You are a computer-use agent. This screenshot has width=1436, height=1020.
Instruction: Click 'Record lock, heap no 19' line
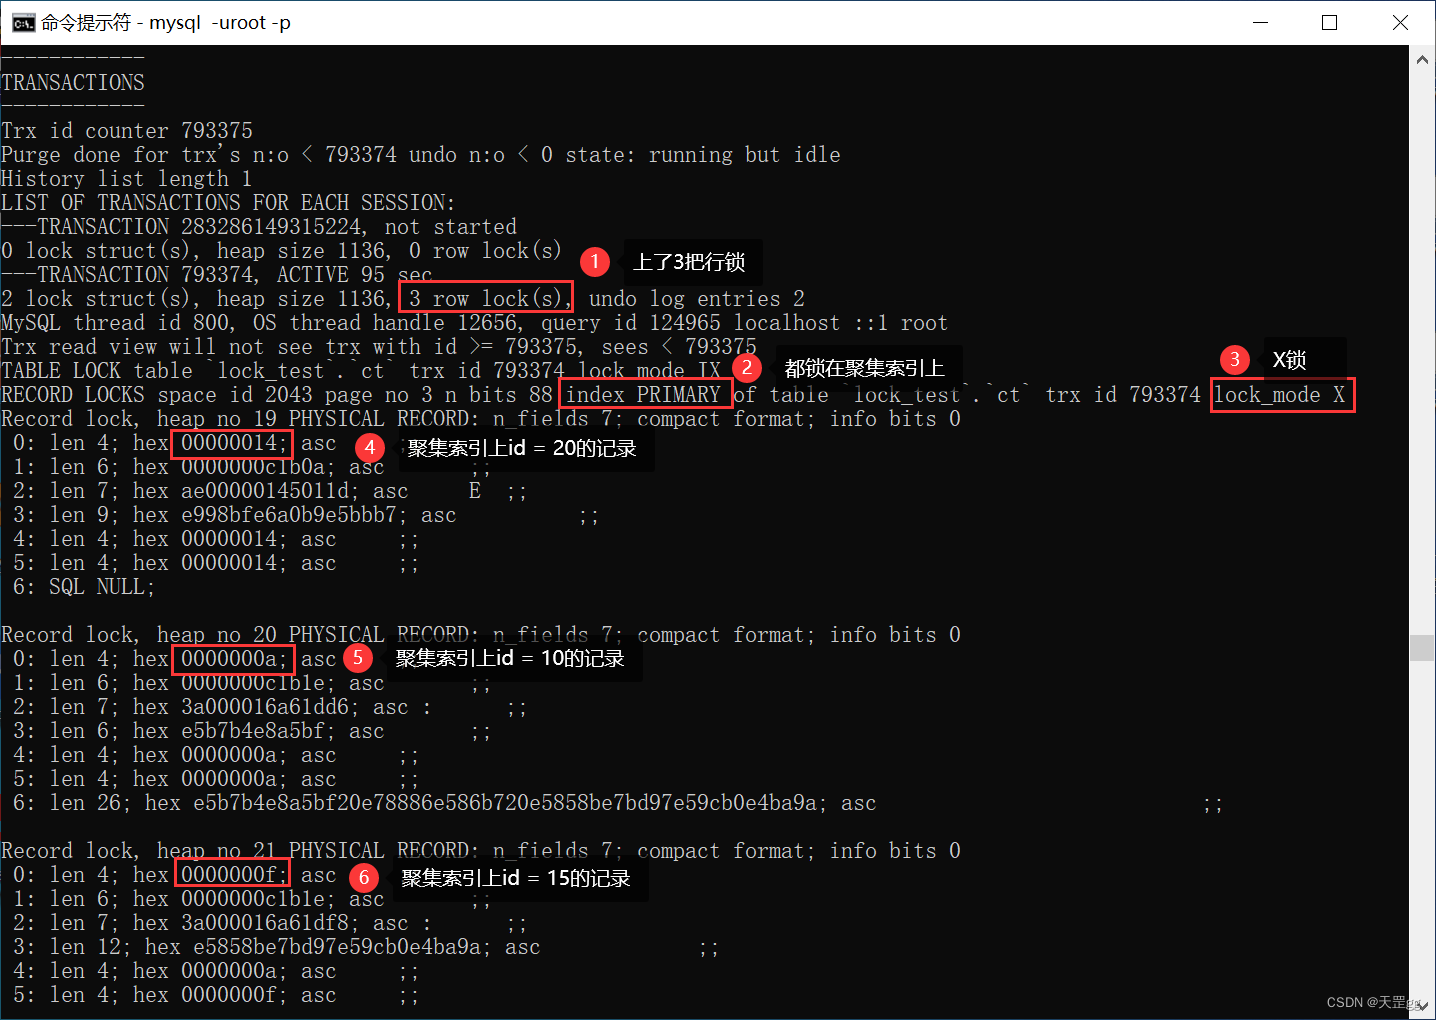tap(481, 419)
